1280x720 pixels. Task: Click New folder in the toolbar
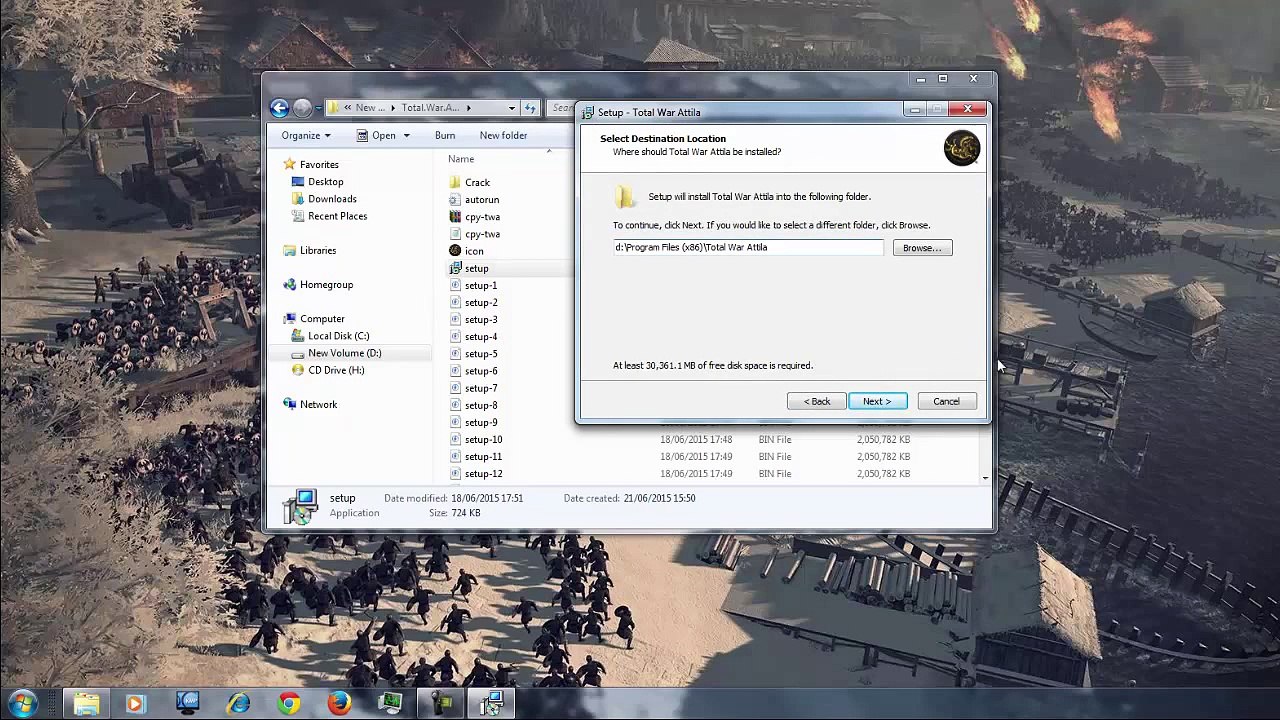pos(503,135)
